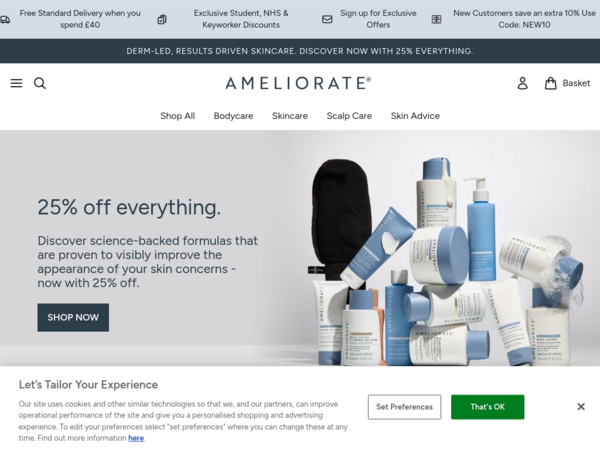
Task: Open the Bodycare menu
Action: 233,116
